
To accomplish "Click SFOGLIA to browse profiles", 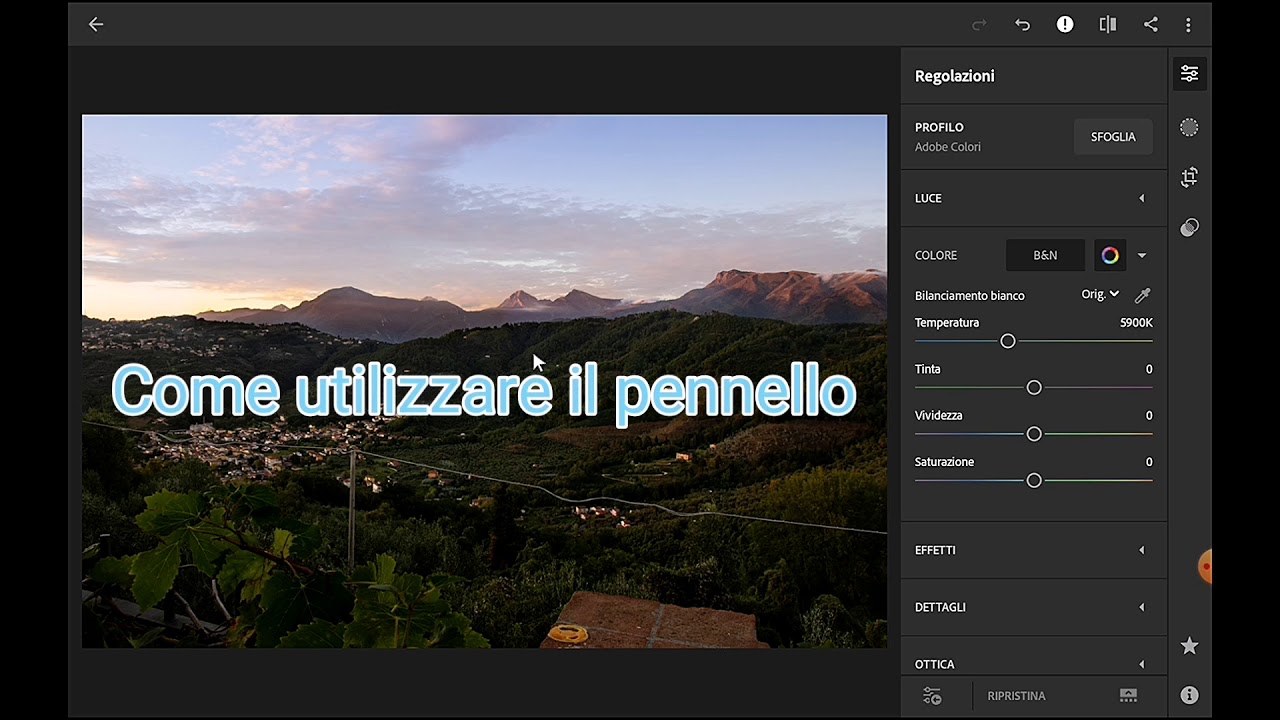I will (x=1113, y=137).
